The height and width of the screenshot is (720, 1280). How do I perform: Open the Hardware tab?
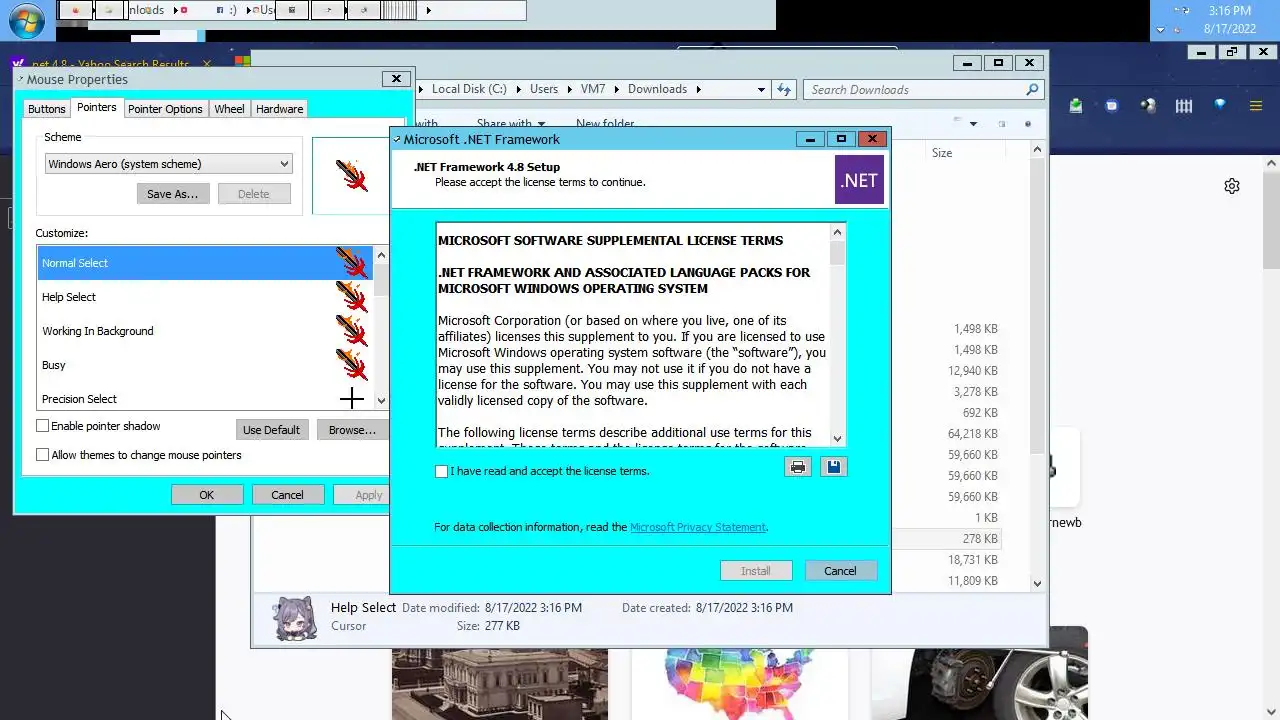[x=279, y=109]
